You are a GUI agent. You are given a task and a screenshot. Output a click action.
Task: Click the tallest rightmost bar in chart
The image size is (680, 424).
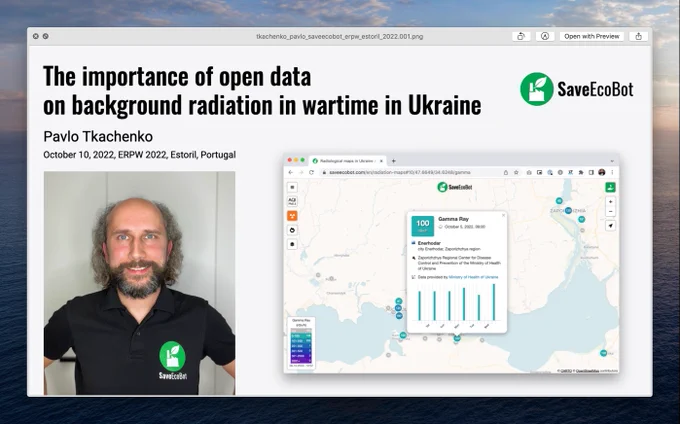point(494,302)
